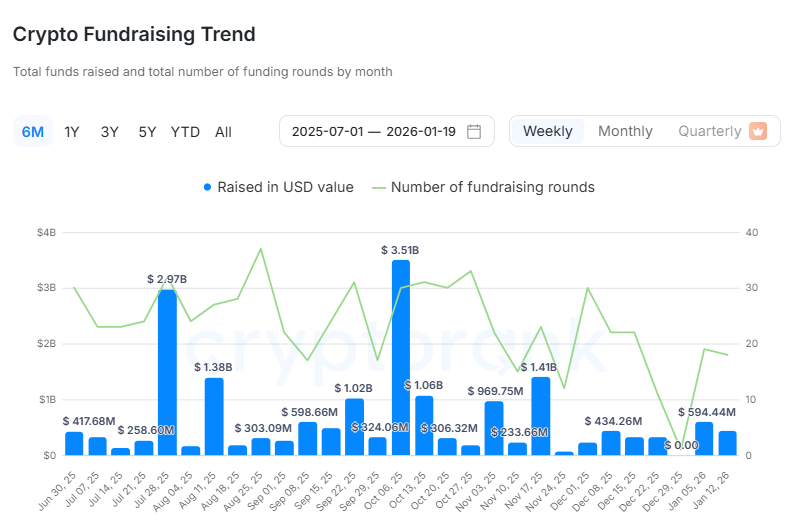Select the 1Y time range
This screenshot has height=528, width=786.
[x=72, y=132]
